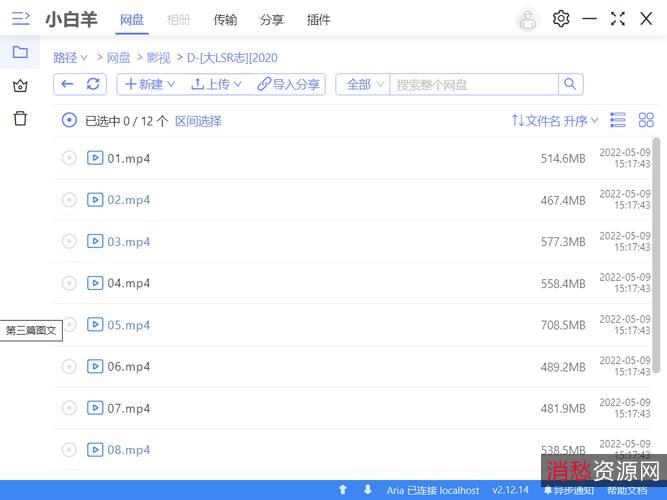The image size is (667, 500).
Task: Click the D-[大LSR志][2020 breadcrumb folder
Action: click(232, 57)
